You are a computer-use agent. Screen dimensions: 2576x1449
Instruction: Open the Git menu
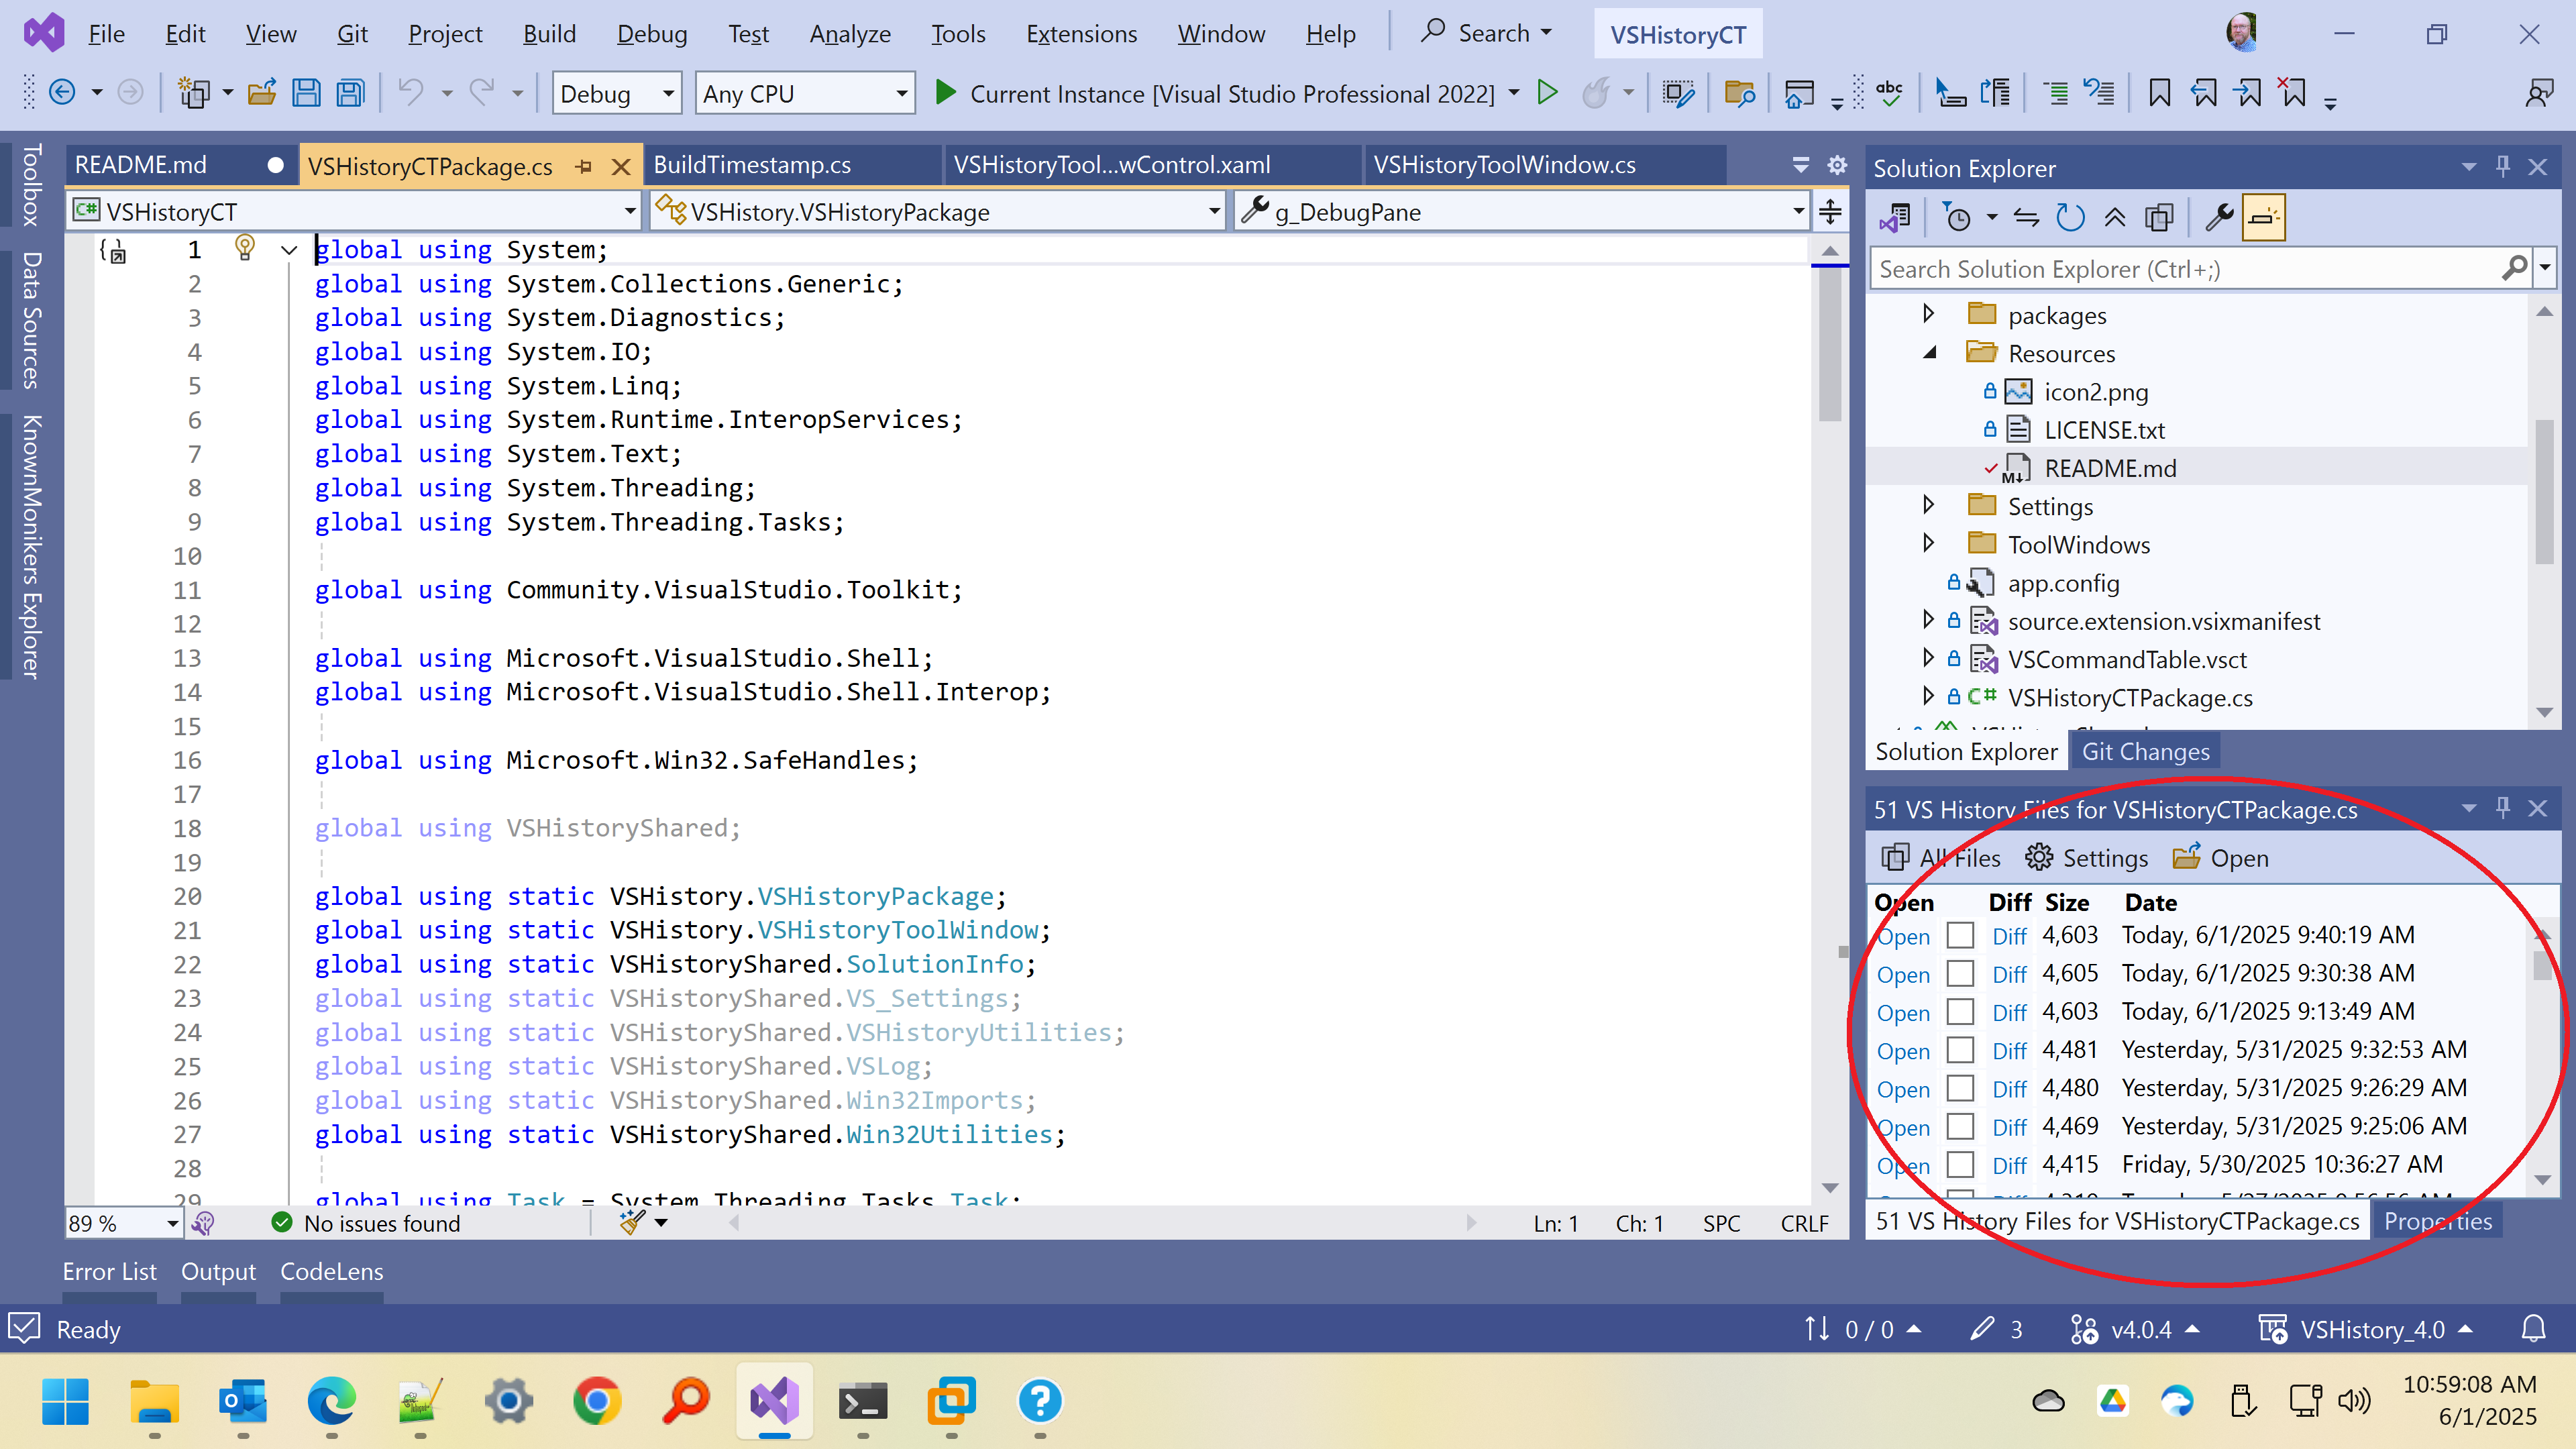352,33
